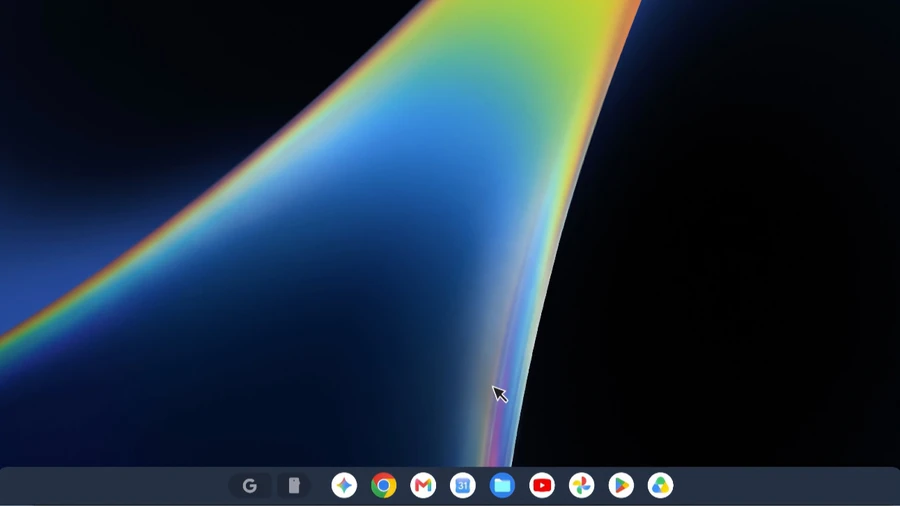Launch Gemini from the shelf
The height and width of the screenshot is (506, 900).
click(344, 485)
